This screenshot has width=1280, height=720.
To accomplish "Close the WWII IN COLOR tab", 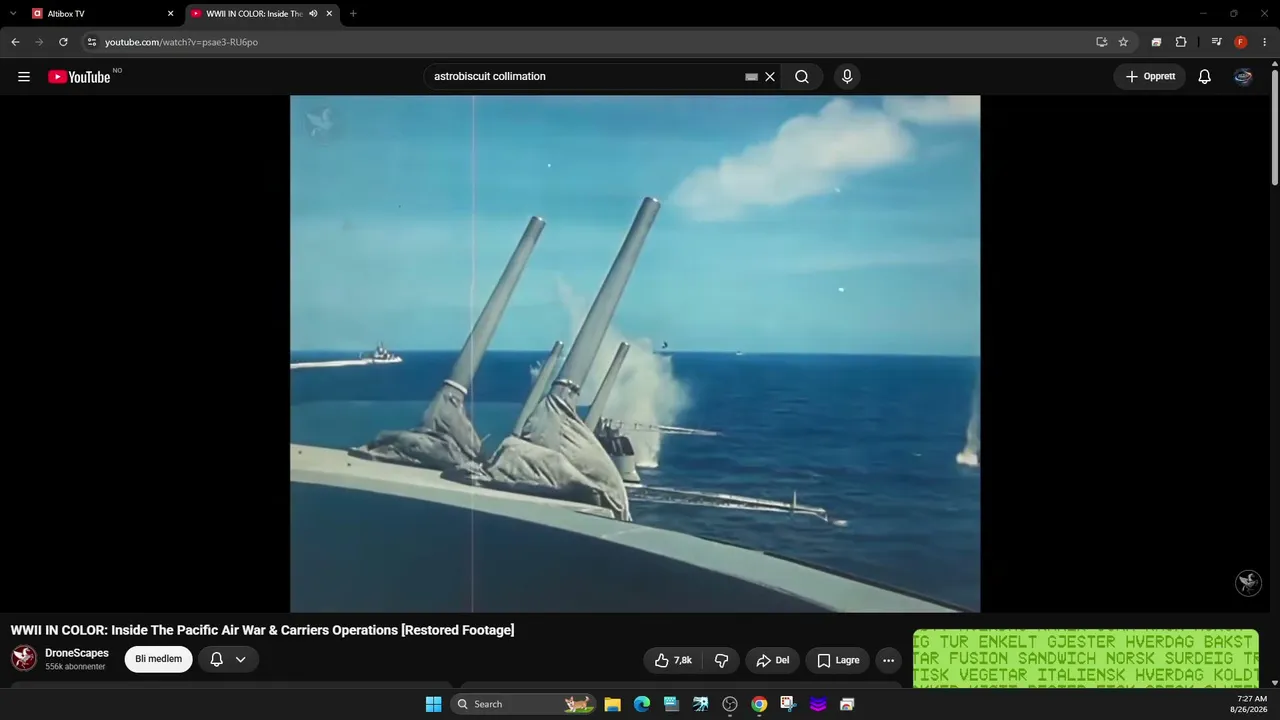I will (x=329, y=14).
